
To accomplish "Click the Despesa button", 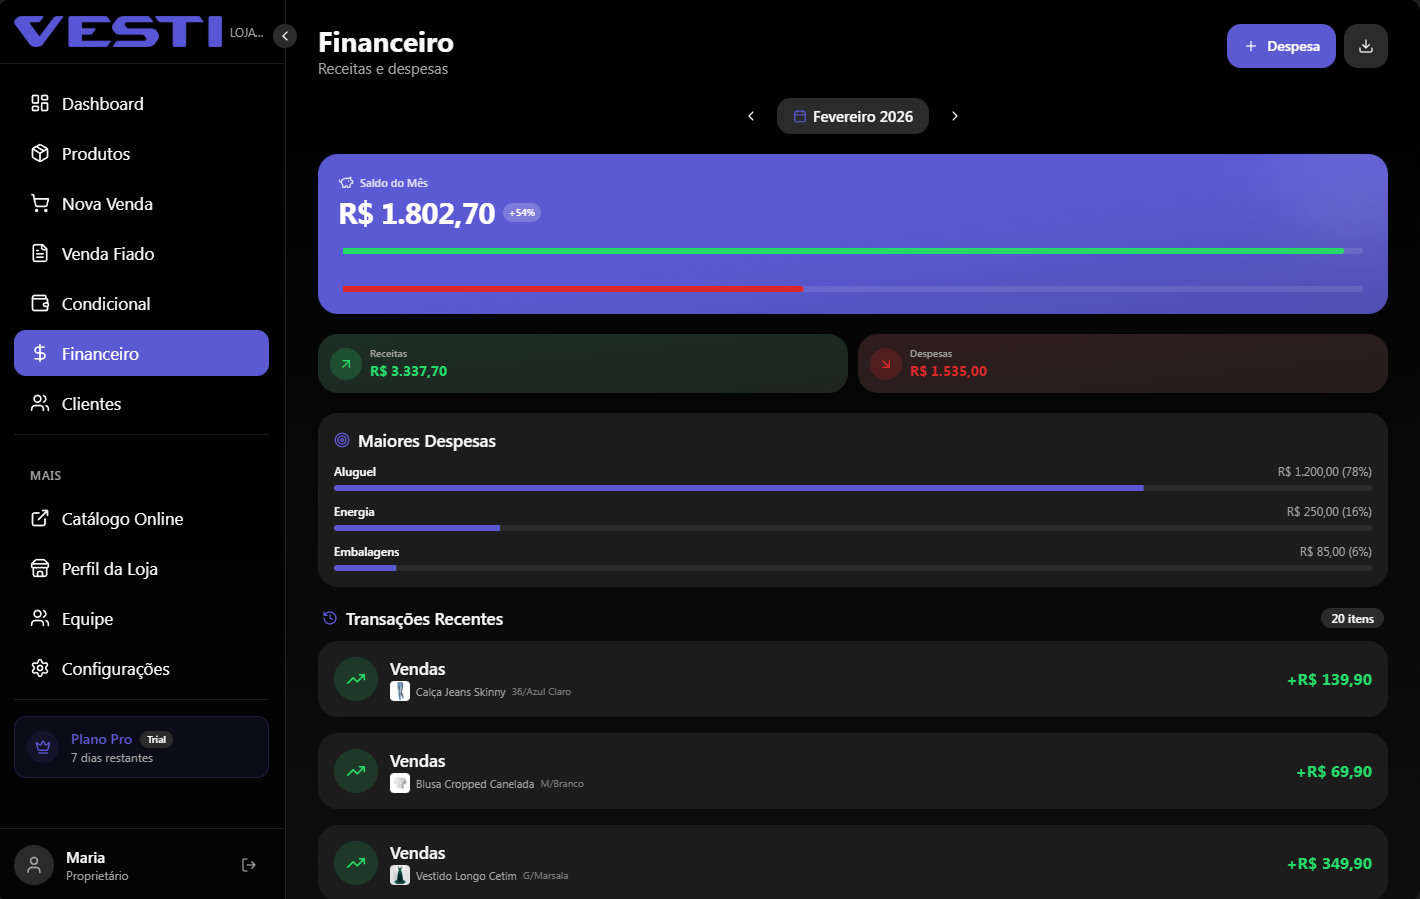I will [x=1281, y=46].
